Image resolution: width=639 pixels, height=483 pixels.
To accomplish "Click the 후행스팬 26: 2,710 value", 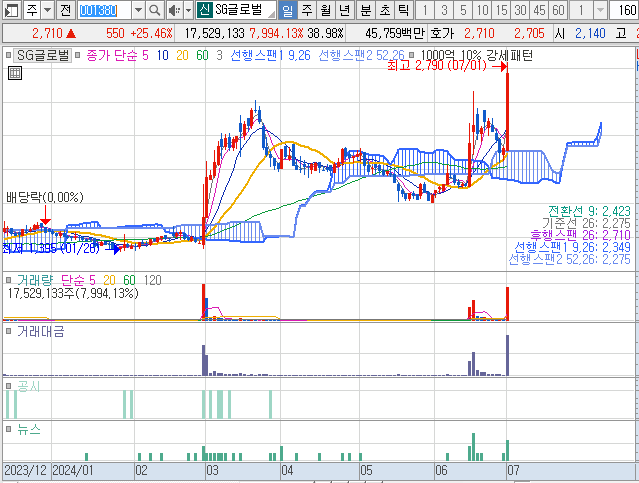I will 580,235.
